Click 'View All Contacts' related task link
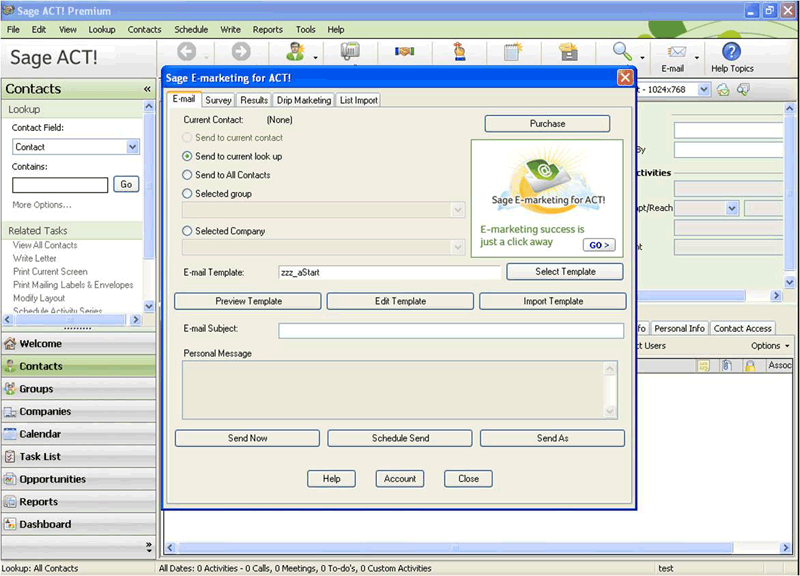The width and height of the screenshot is (800, 576). tap(45, 245)
